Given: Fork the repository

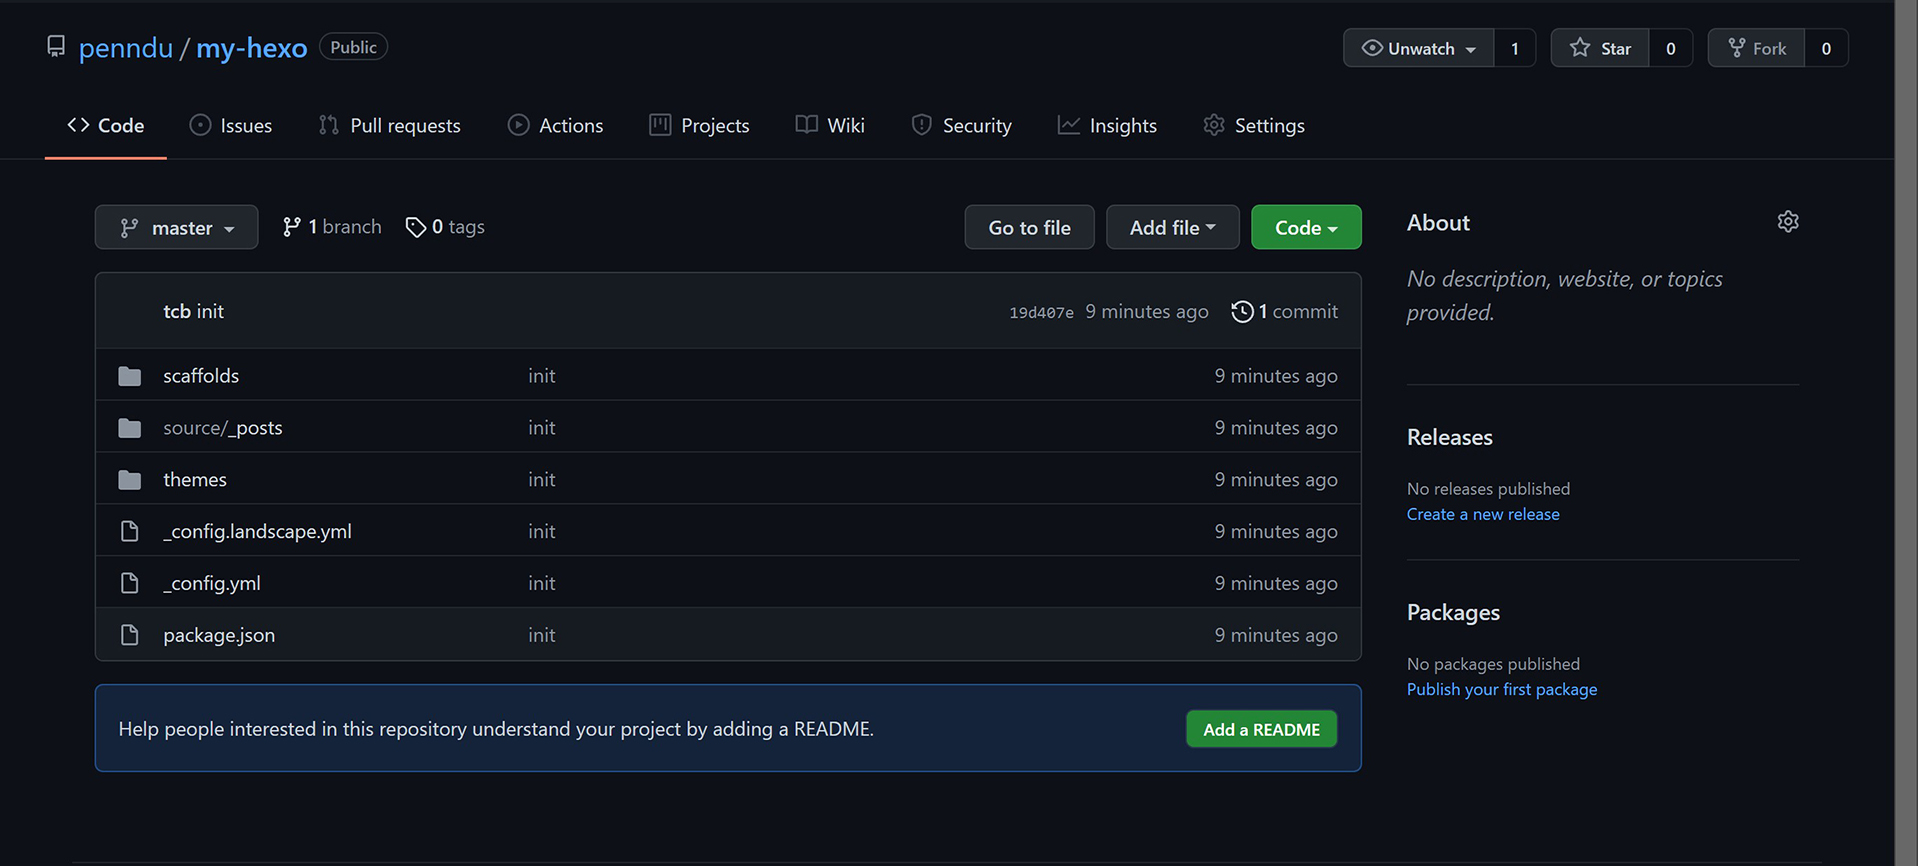Looking at the screenshot, I should coord(1757,48).
